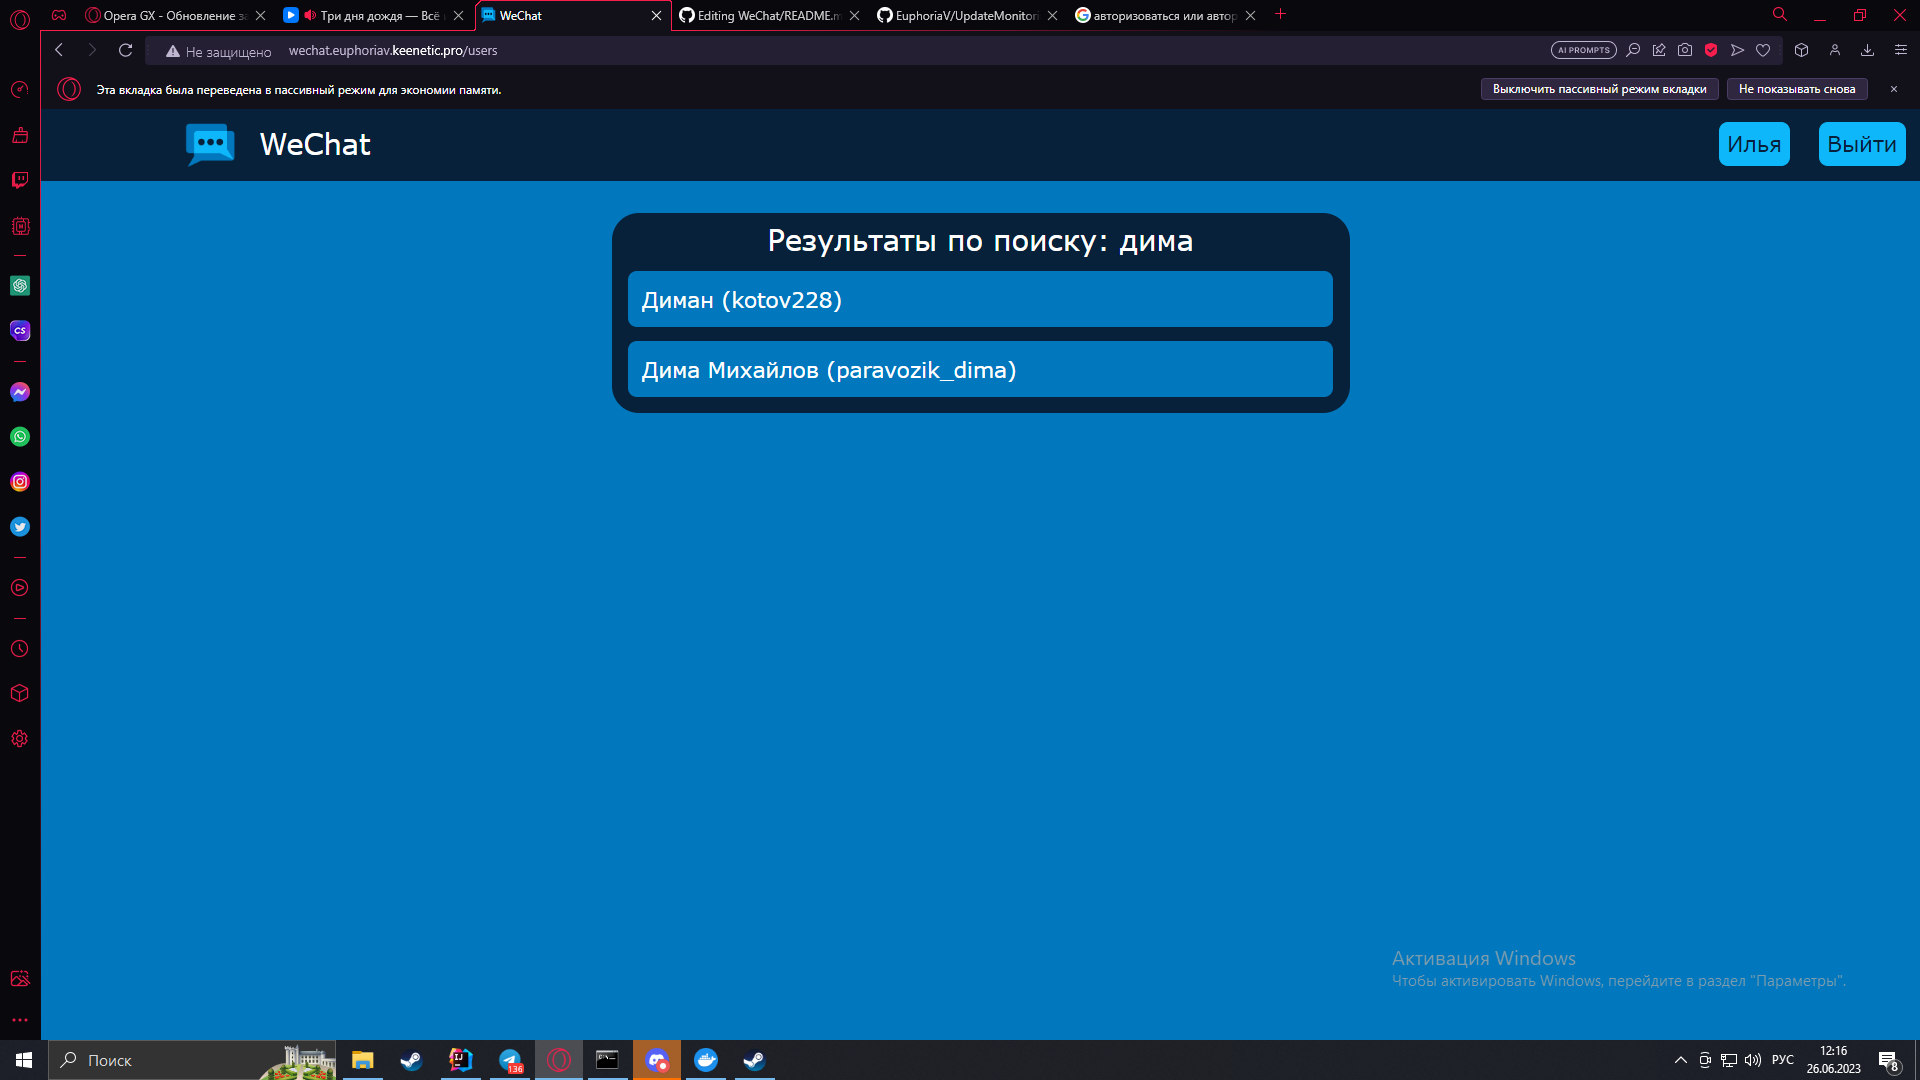Click the Выйти logout button
The image size is (1920, 1080).
(1861, 145)
